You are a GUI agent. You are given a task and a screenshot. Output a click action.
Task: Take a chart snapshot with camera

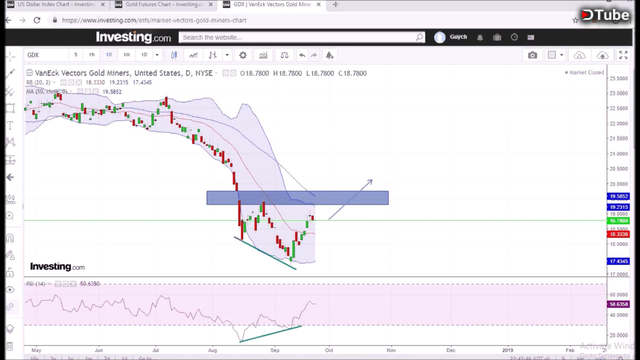[532, 55]
